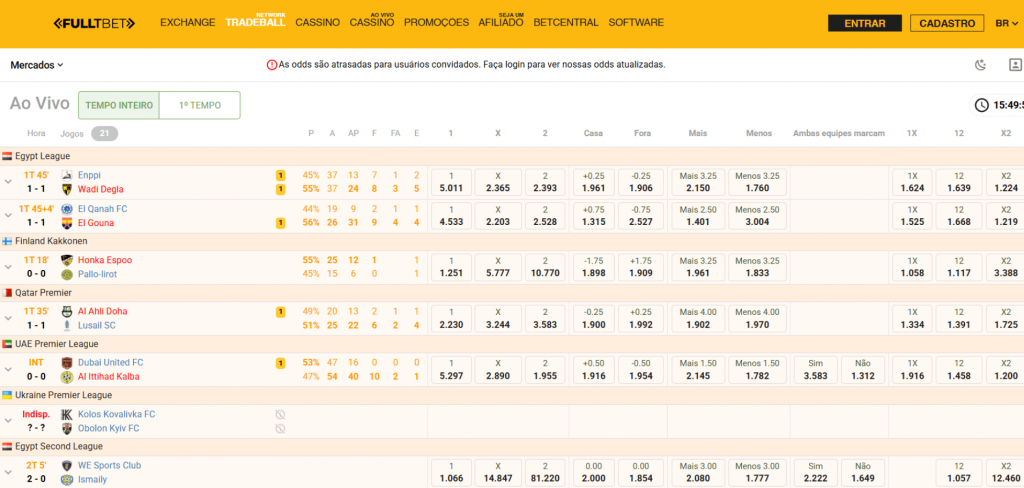Open the EXCHANGE menu
Screen dimensions: 1024x488
tap(187, 23)
